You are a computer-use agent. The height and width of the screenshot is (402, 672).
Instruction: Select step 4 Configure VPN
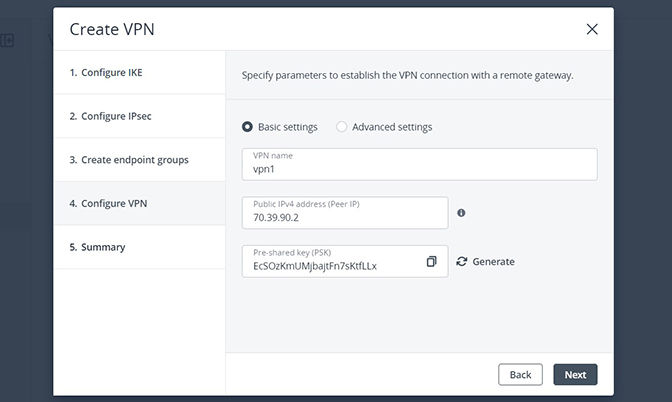tap(140, 204)
